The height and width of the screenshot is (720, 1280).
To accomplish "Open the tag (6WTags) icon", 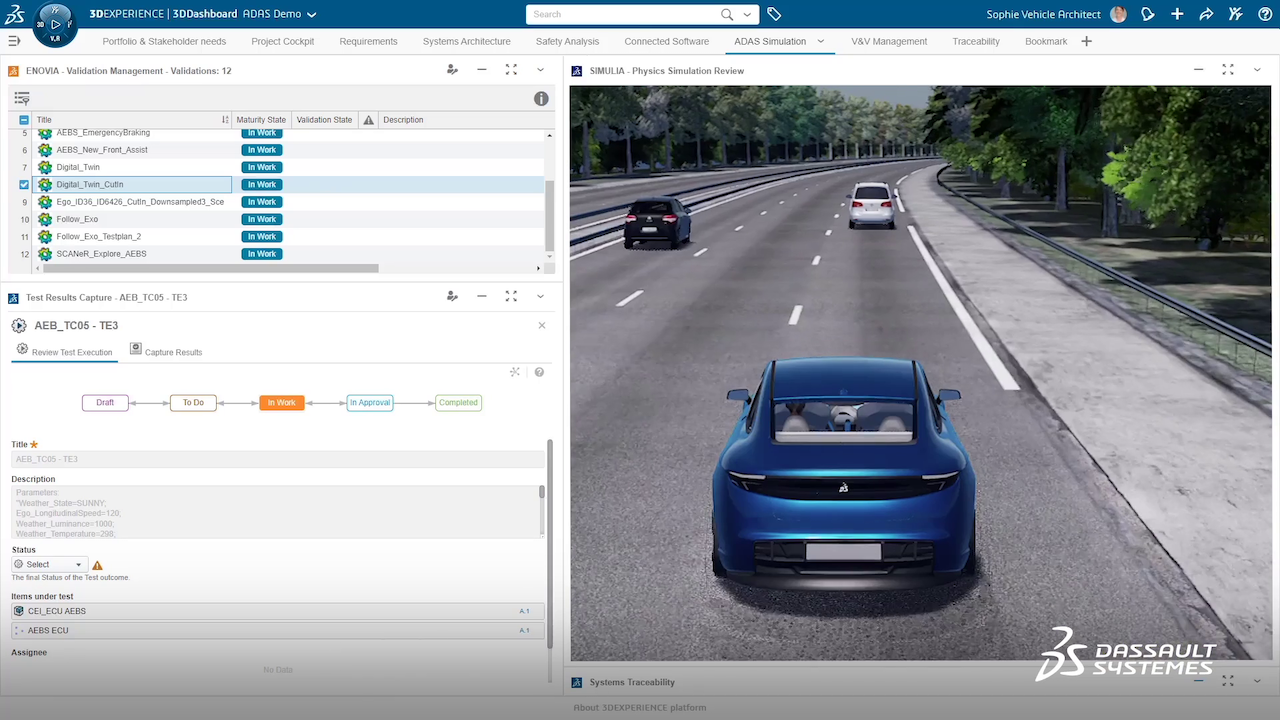I will pyautogui.click(x=774, y=14).
